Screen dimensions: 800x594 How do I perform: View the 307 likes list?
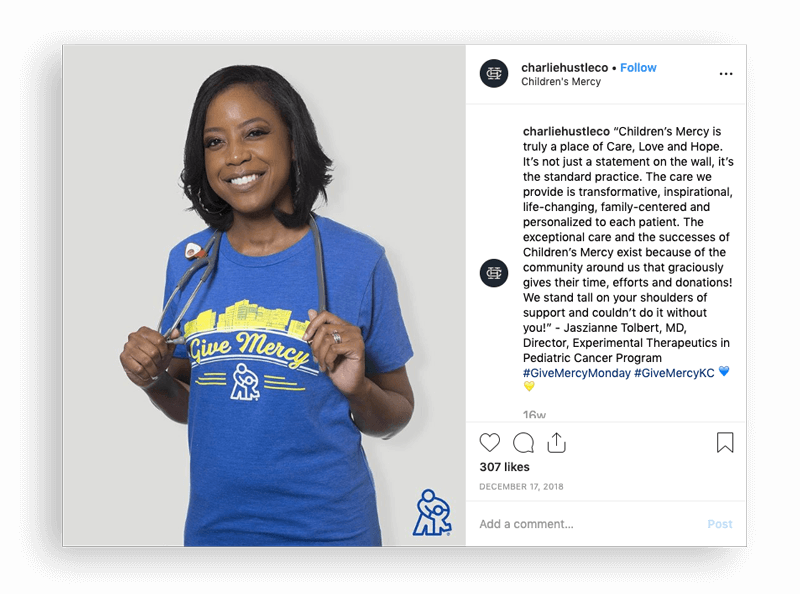tap(505, 467)
